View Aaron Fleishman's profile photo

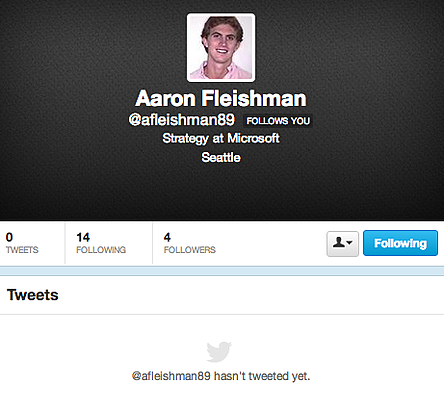(221, 47)
